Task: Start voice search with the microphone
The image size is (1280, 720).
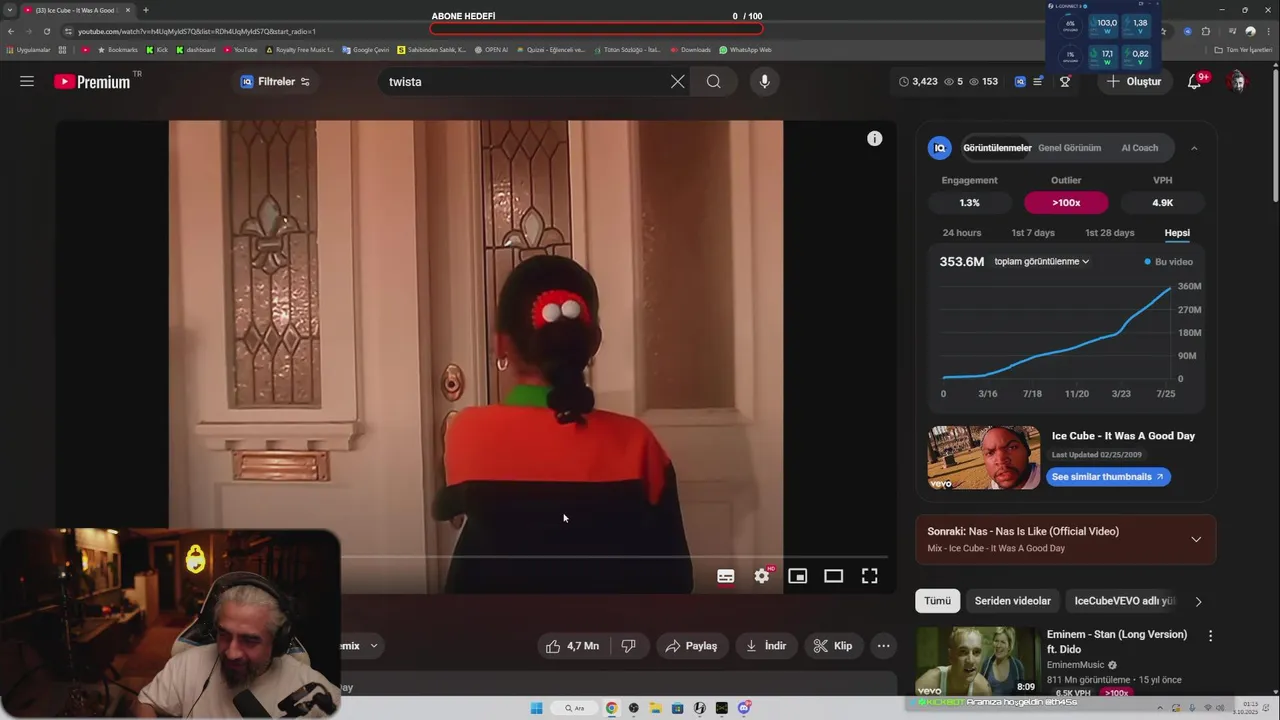Action: (765, 81)
